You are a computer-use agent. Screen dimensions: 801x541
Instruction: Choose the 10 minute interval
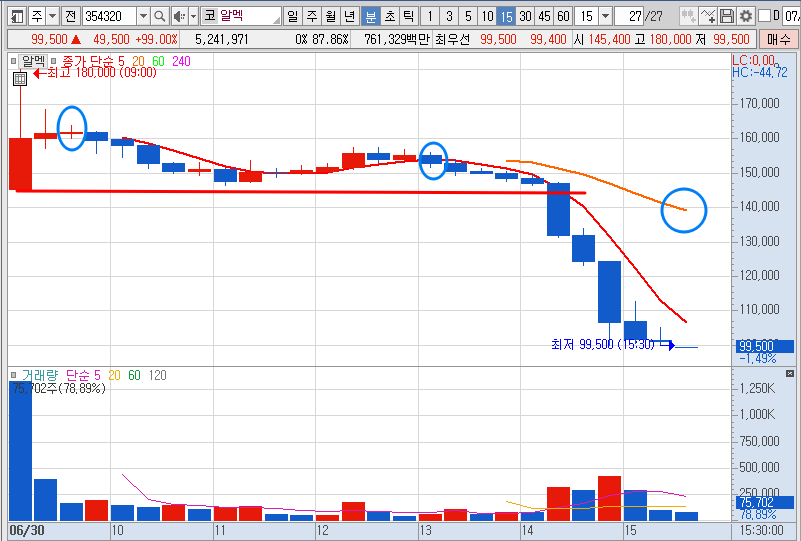[x=487, y=16]
